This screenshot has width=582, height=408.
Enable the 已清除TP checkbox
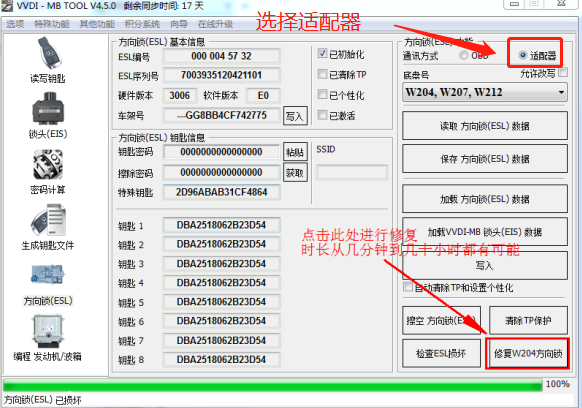(x=322, y=74)
